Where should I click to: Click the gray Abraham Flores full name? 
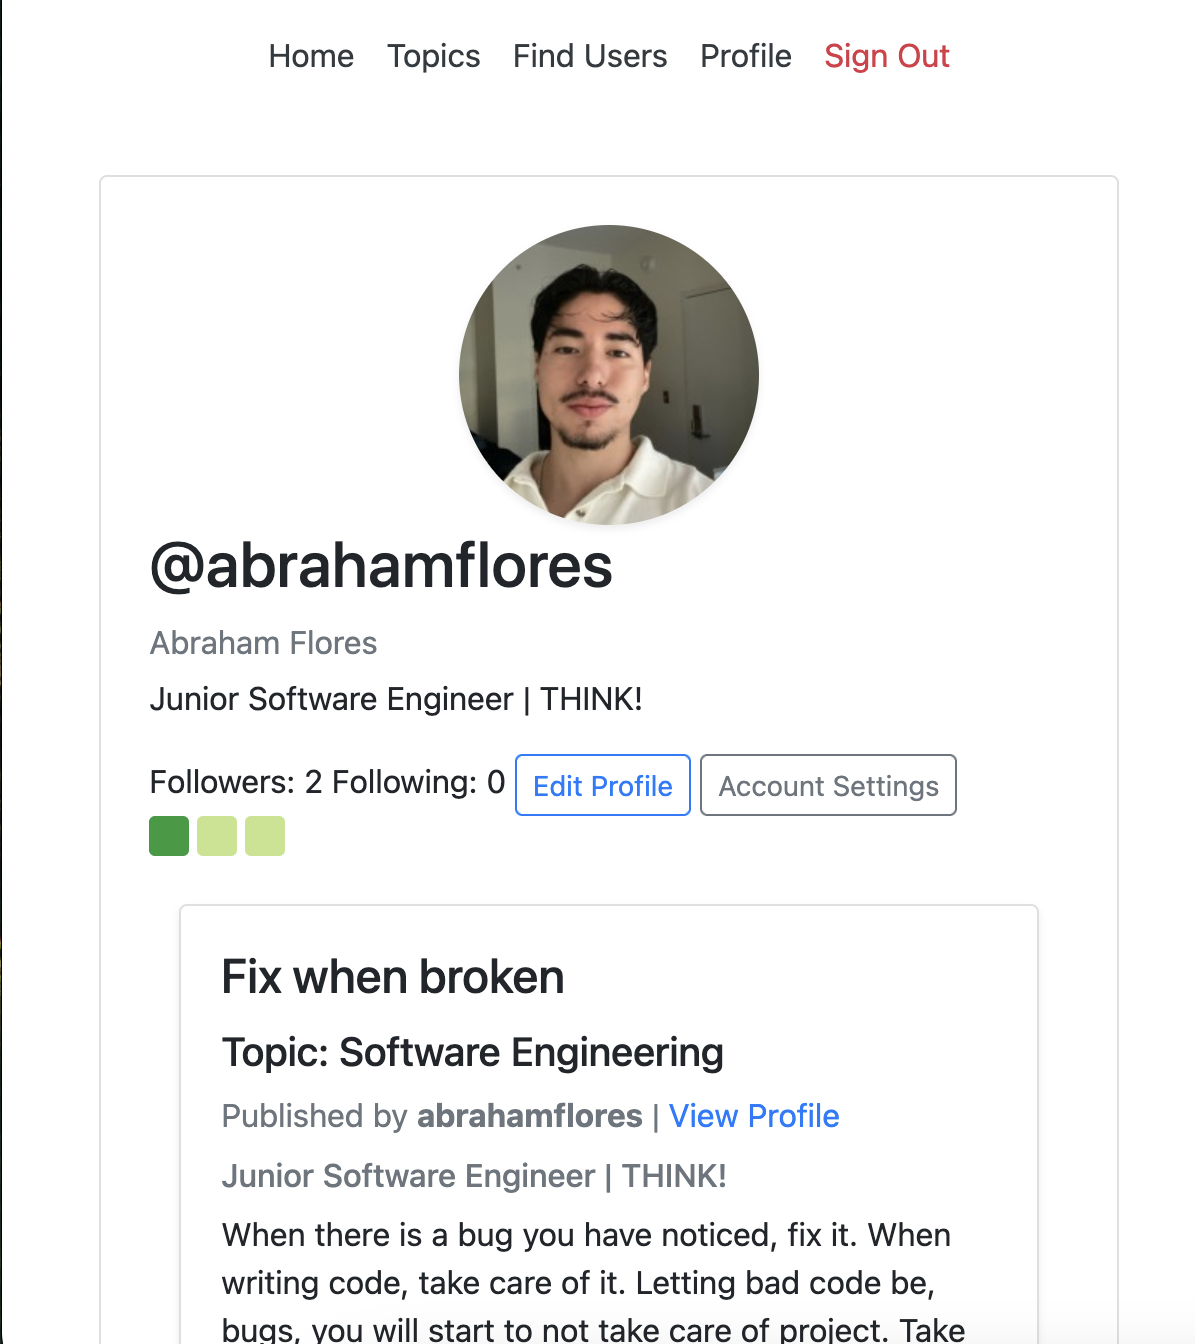click(263, 643)
